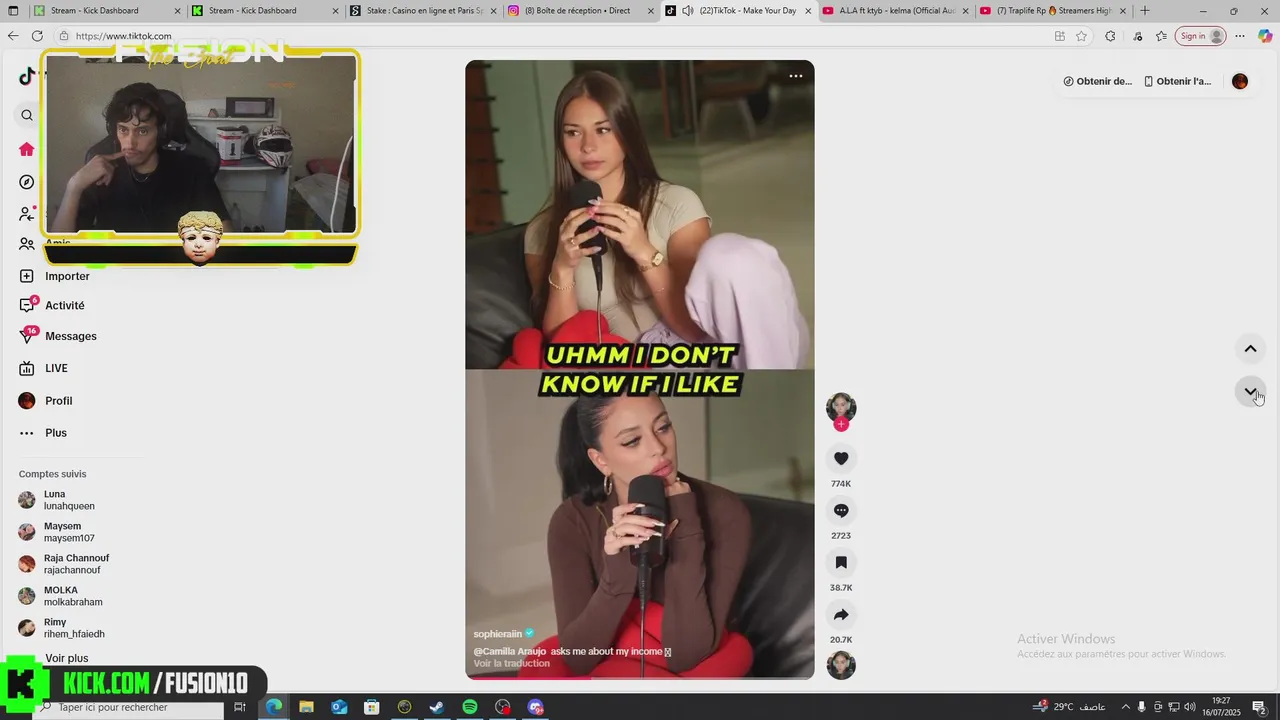Image resolution: width=1280 pixels, height=720 pixels.
Task: Share the video with arrow icon
Action: 841,614
